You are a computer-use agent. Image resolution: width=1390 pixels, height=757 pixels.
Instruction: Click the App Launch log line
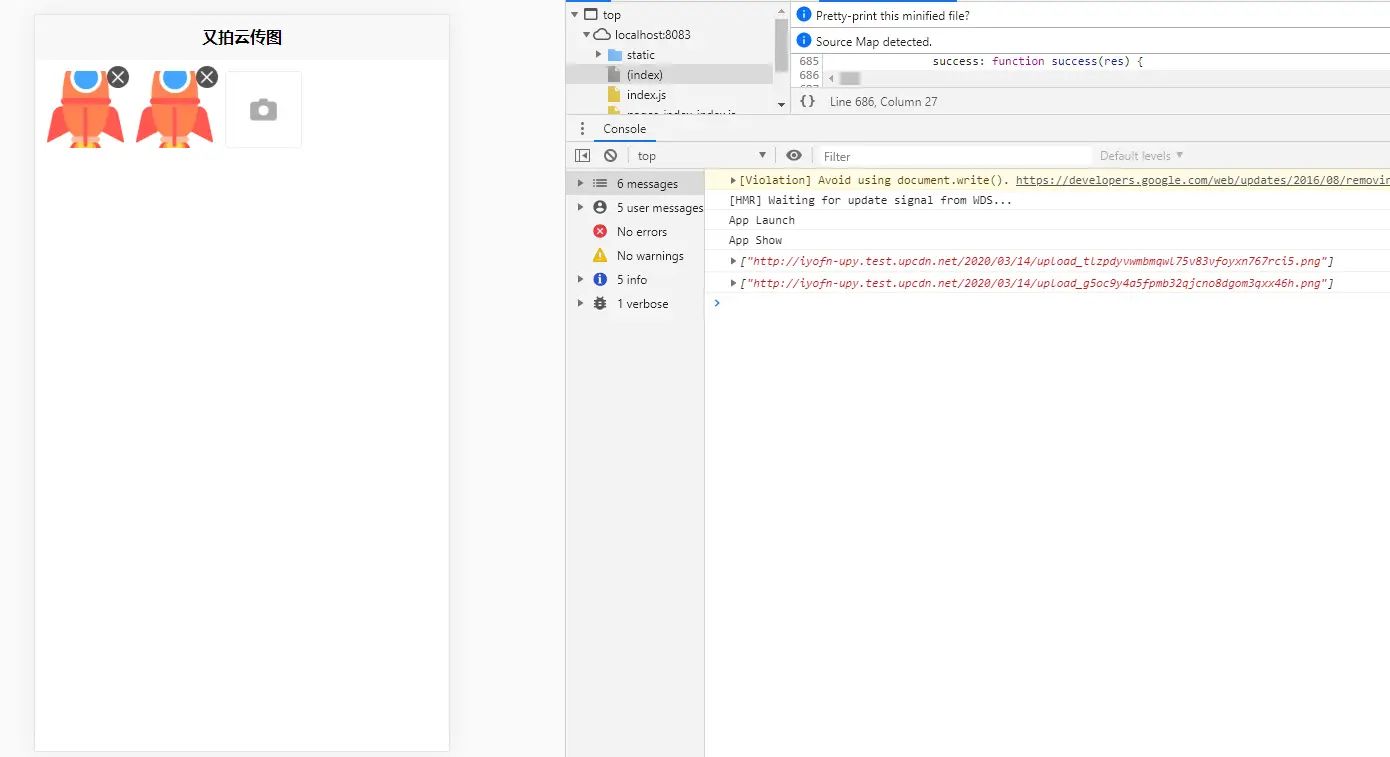(762, 220)
